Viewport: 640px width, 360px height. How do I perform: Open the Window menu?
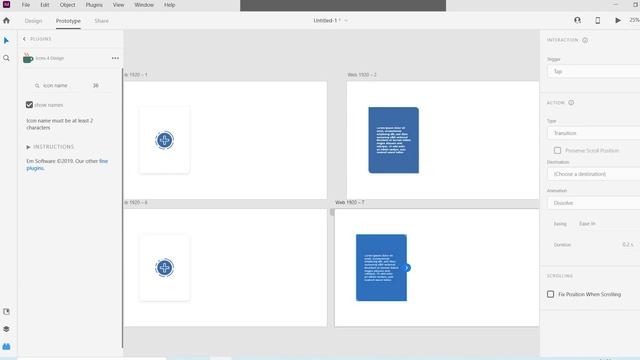click(x=144, y=5)
